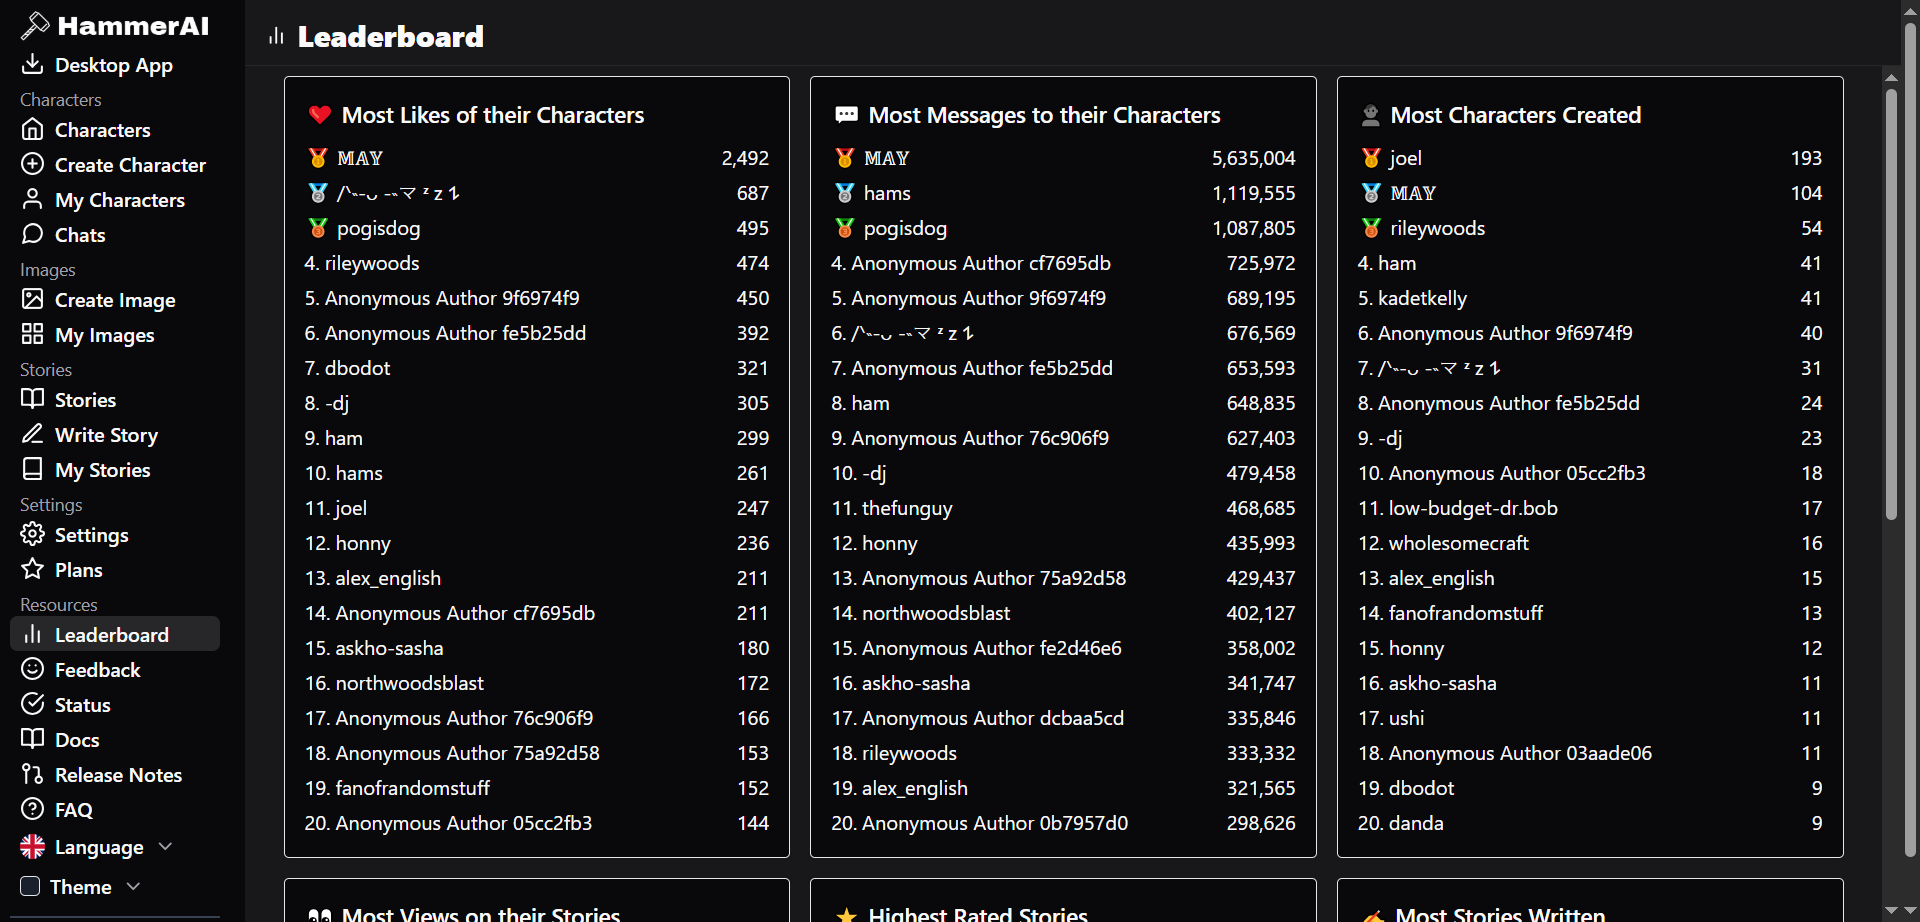The height and width of the screenshot is (922, 1920).
Task: Click "hams" in Most Messages list
Action: point(887,193)
